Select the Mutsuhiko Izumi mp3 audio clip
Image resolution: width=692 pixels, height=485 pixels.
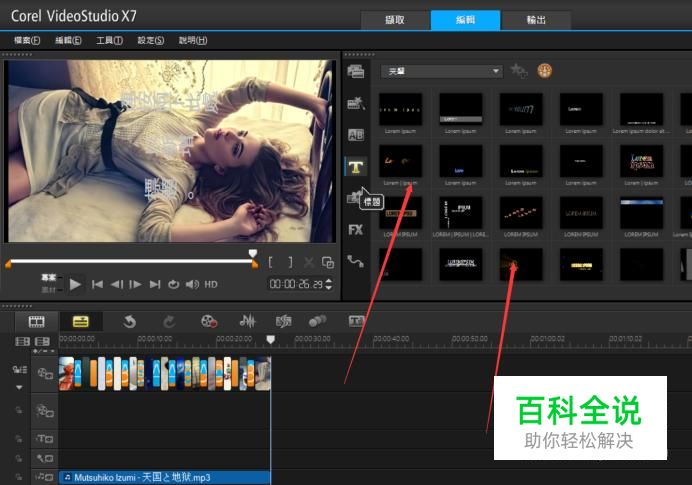(165, 477)
